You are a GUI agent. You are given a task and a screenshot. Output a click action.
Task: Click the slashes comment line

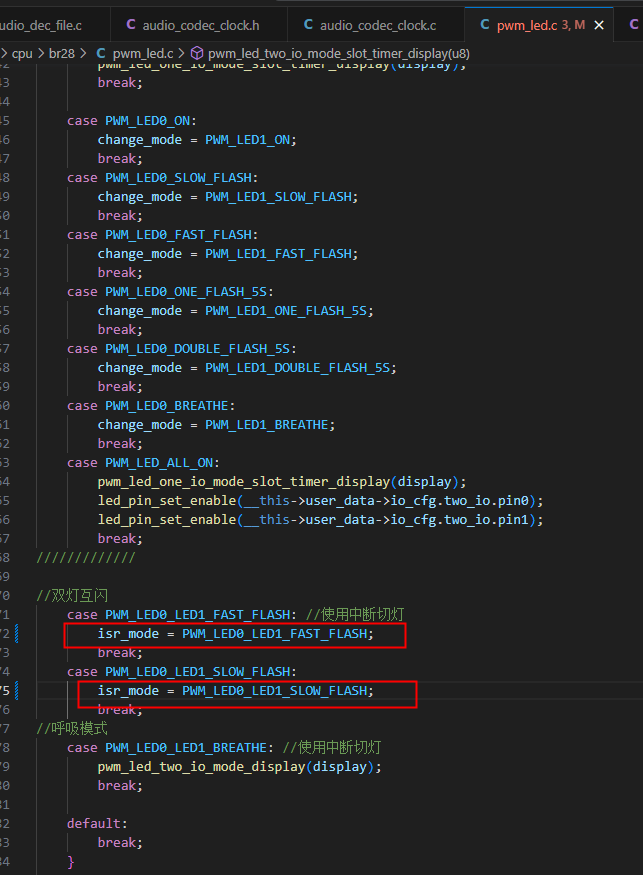click(86, 557)
